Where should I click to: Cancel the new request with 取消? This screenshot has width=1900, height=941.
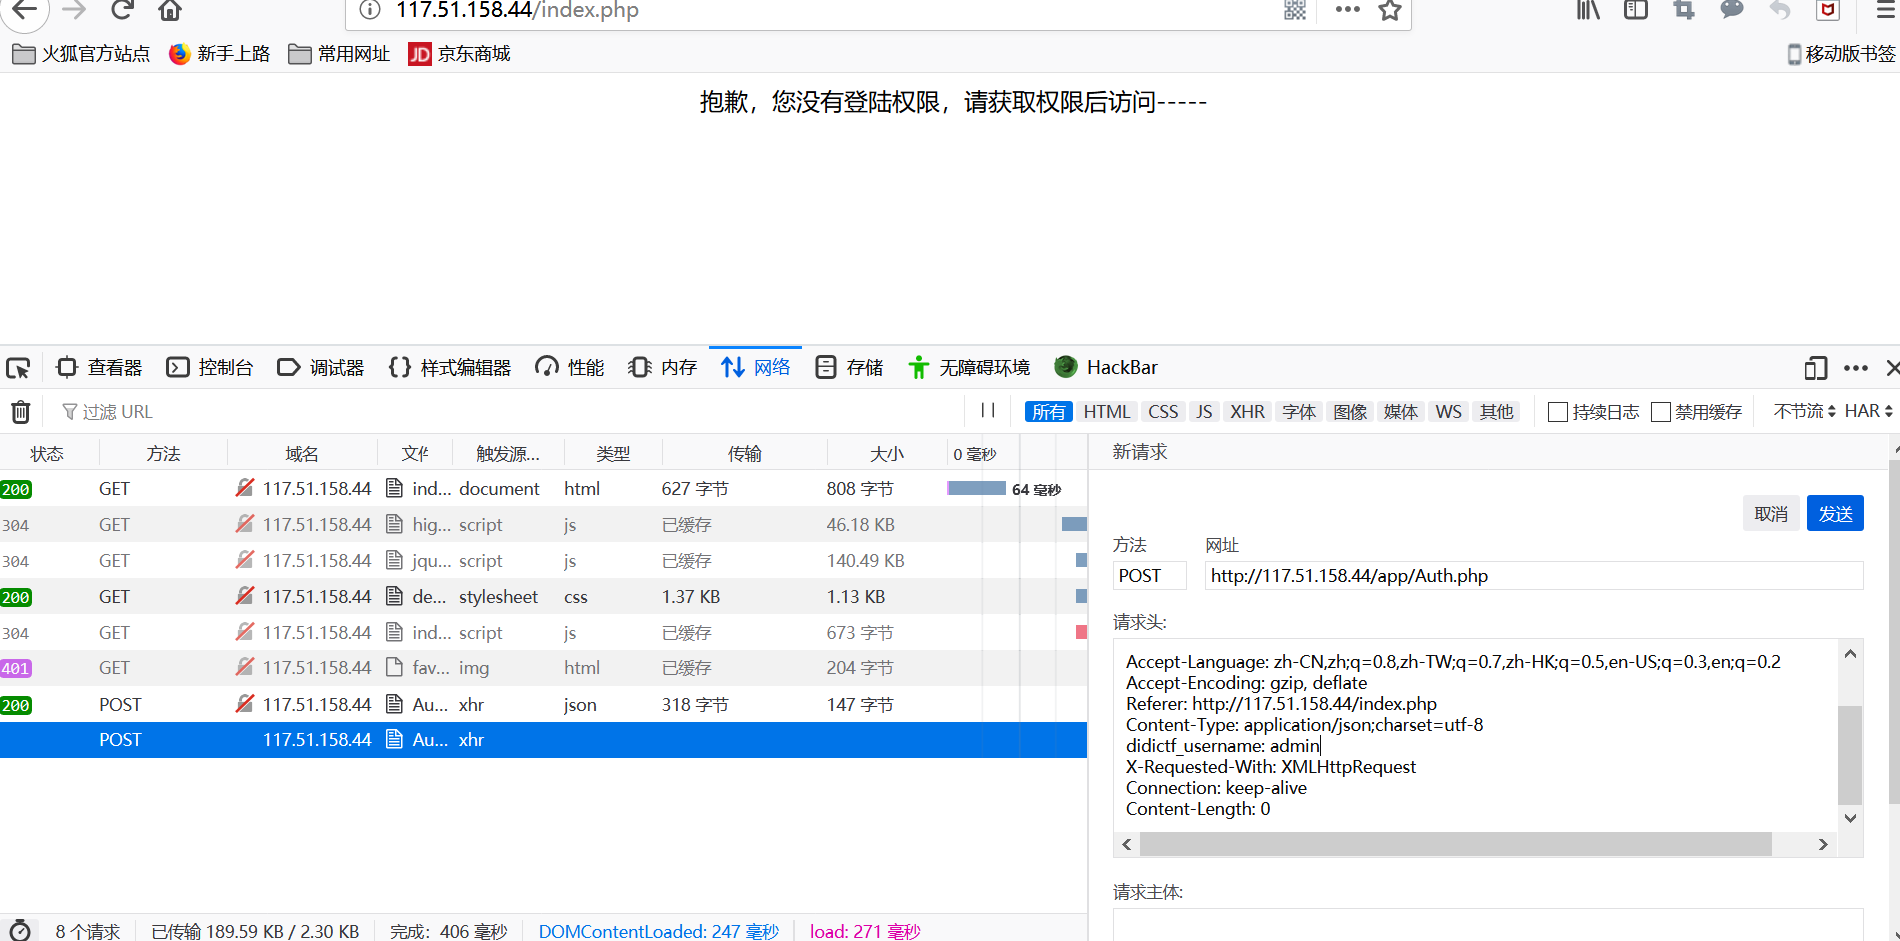pyautogui.click(x=1771, y=513)
